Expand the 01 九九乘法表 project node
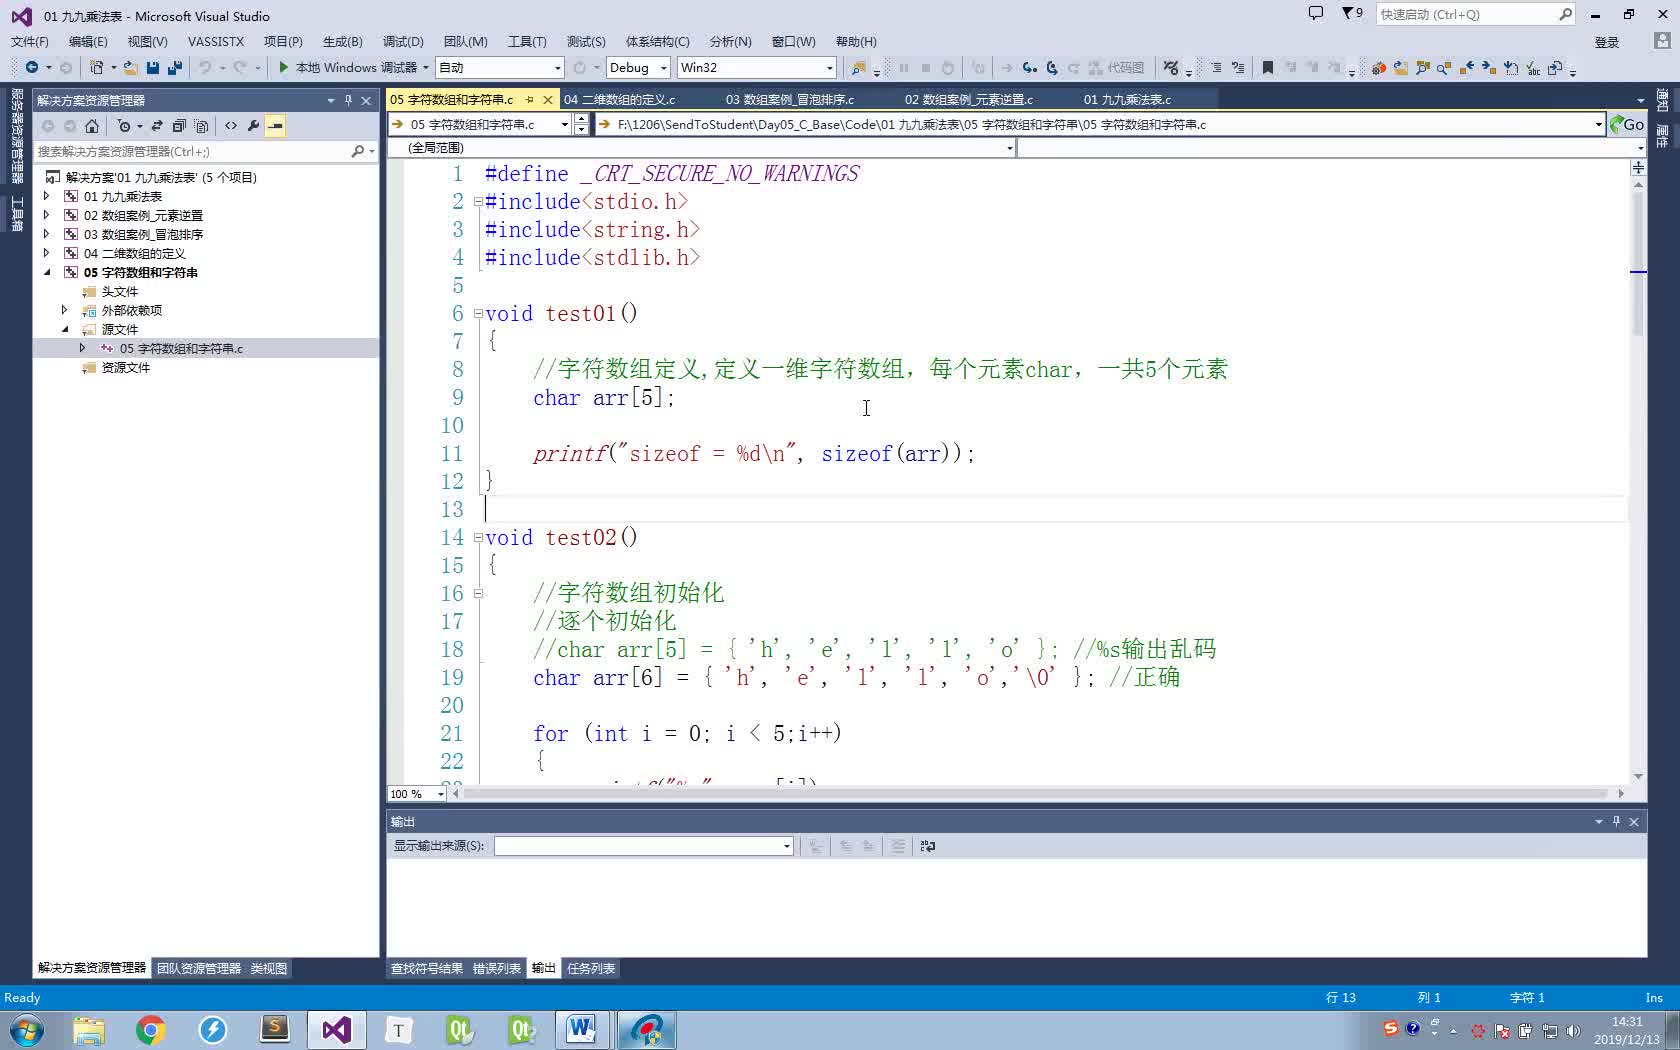 click(46, 196)
